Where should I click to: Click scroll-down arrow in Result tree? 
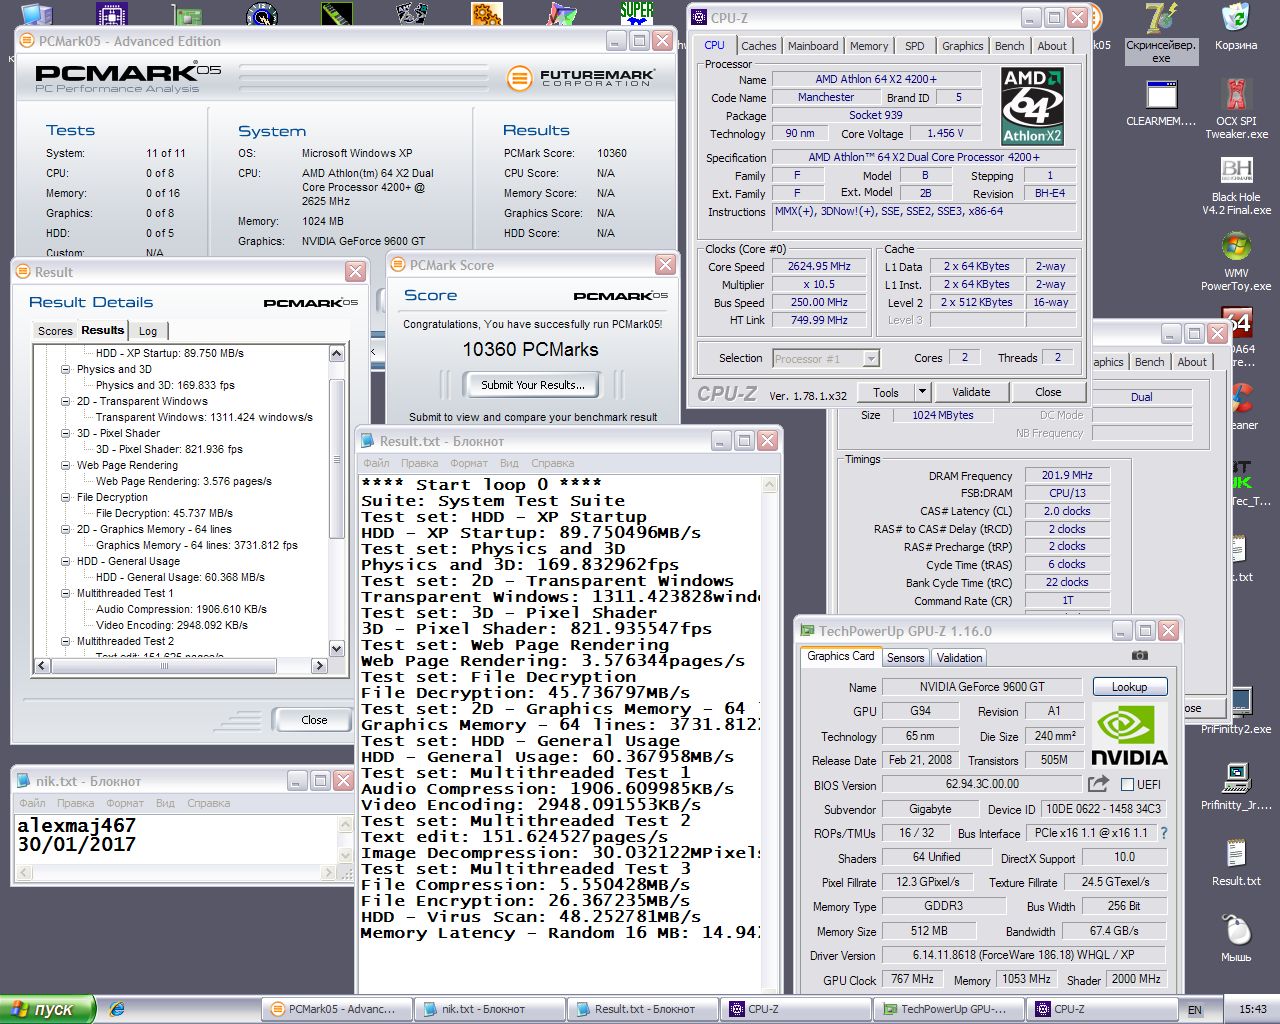(x=337, y=649)
